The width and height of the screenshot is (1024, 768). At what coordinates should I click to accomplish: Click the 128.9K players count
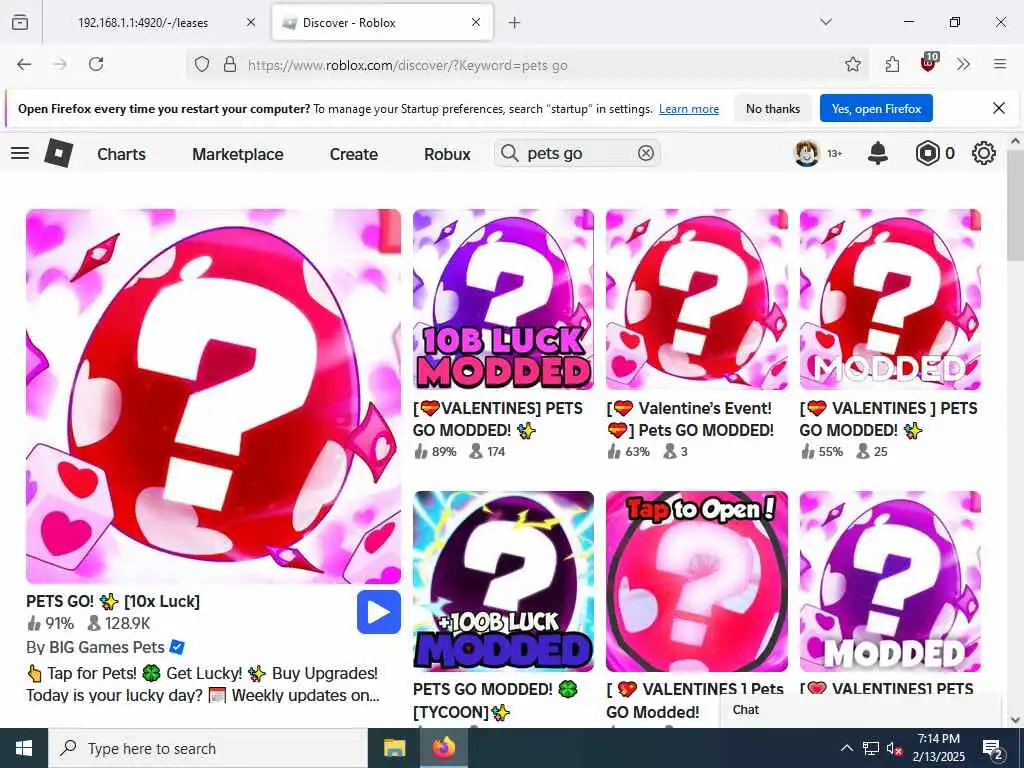[x=120, y=624]
